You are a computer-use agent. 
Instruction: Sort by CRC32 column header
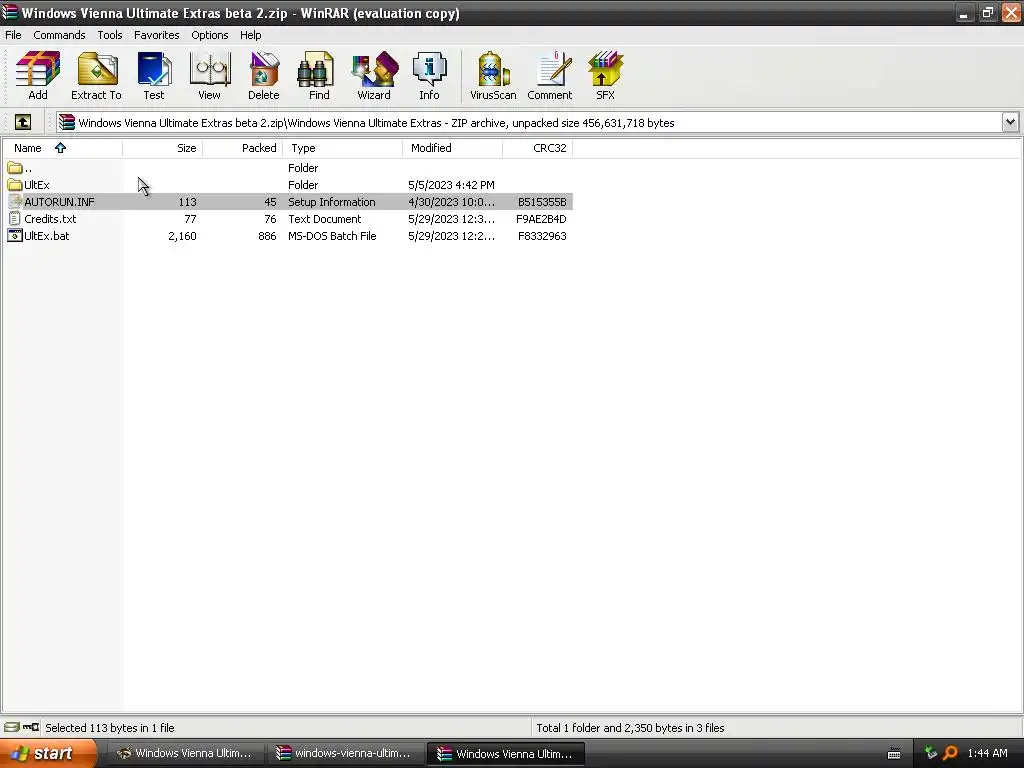[537, 148]
